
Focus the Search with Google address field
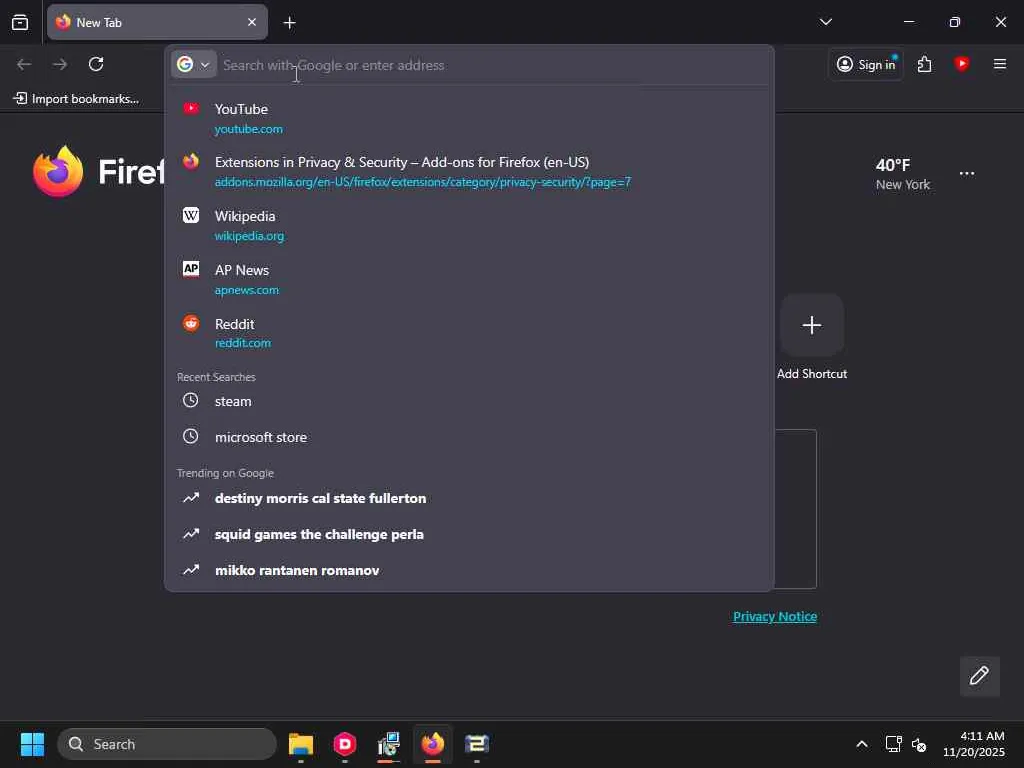pyautogui.click(x=493, y=65)
